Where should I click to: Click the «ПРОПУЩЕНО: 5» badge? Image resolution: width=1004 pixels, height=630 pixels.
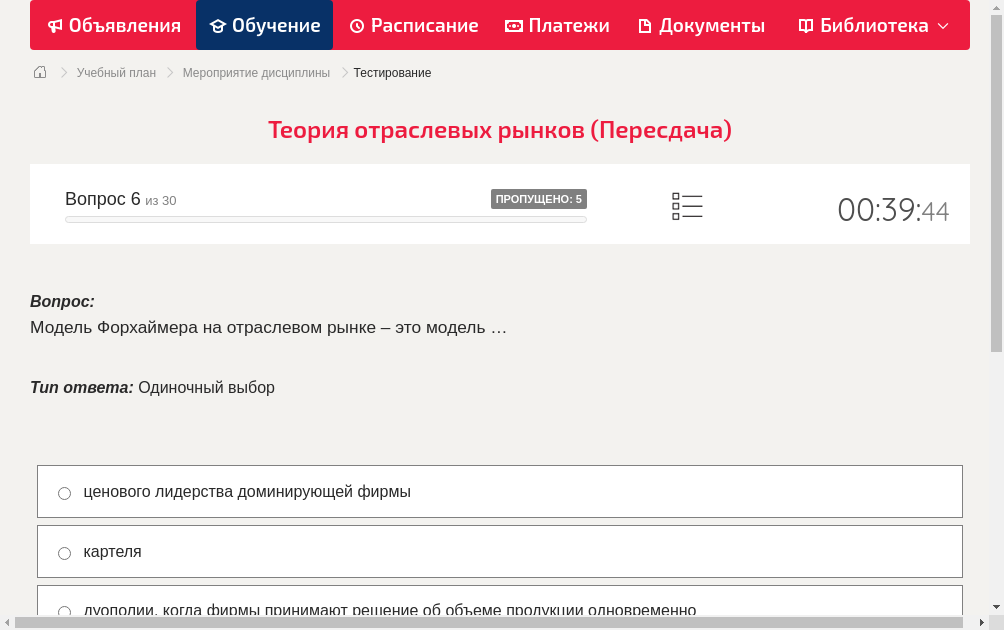tap(538, 198)
